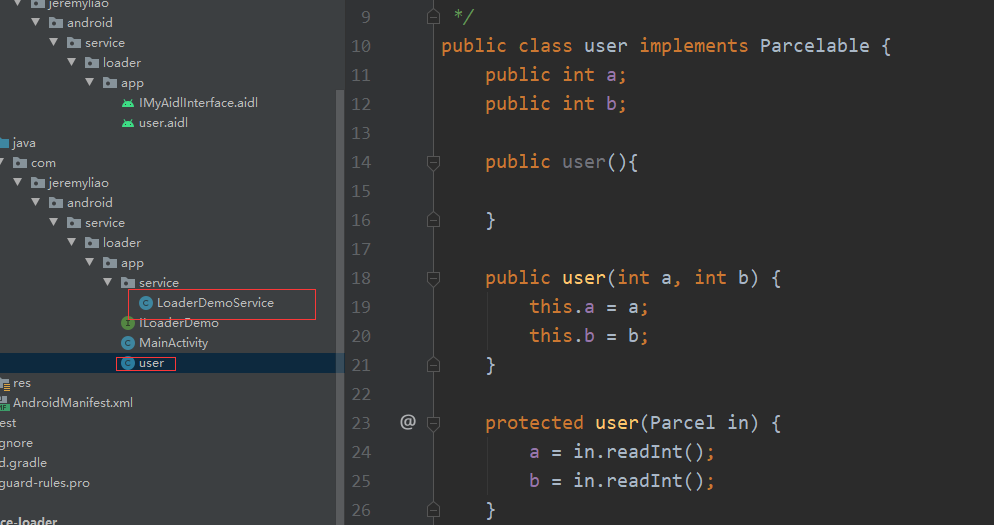Select the com package row
Image resolution: width=994 pixels, height=525 pixels.
click(168, 163)
